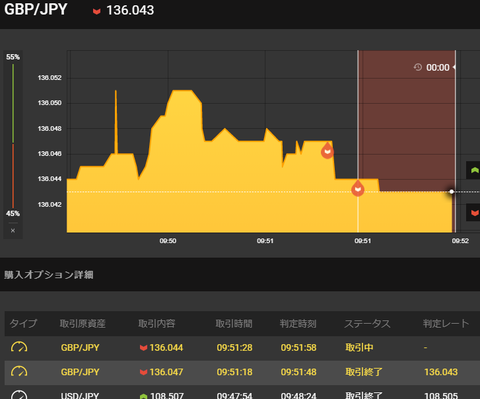Click the USD/JPY asset cell
480x399 pixels.
click(80, 395)
